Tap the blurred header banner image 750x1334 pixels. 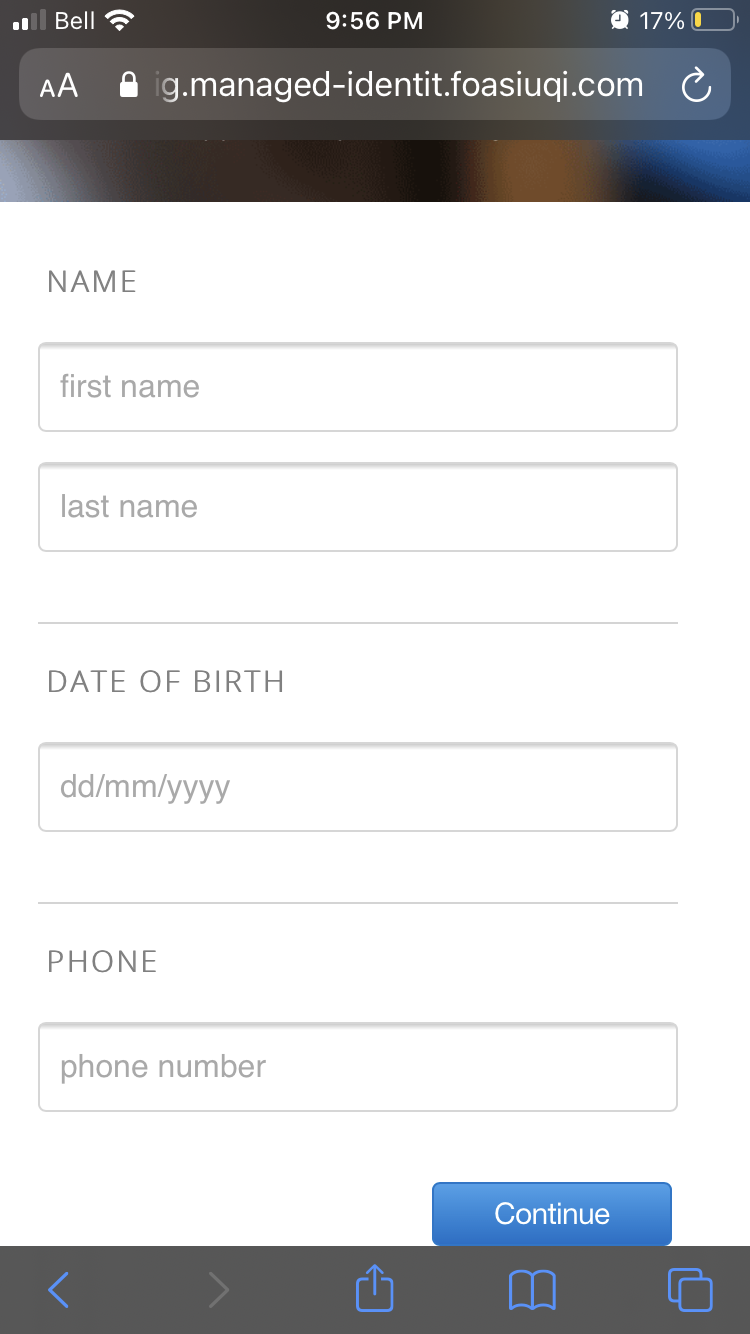375,170
